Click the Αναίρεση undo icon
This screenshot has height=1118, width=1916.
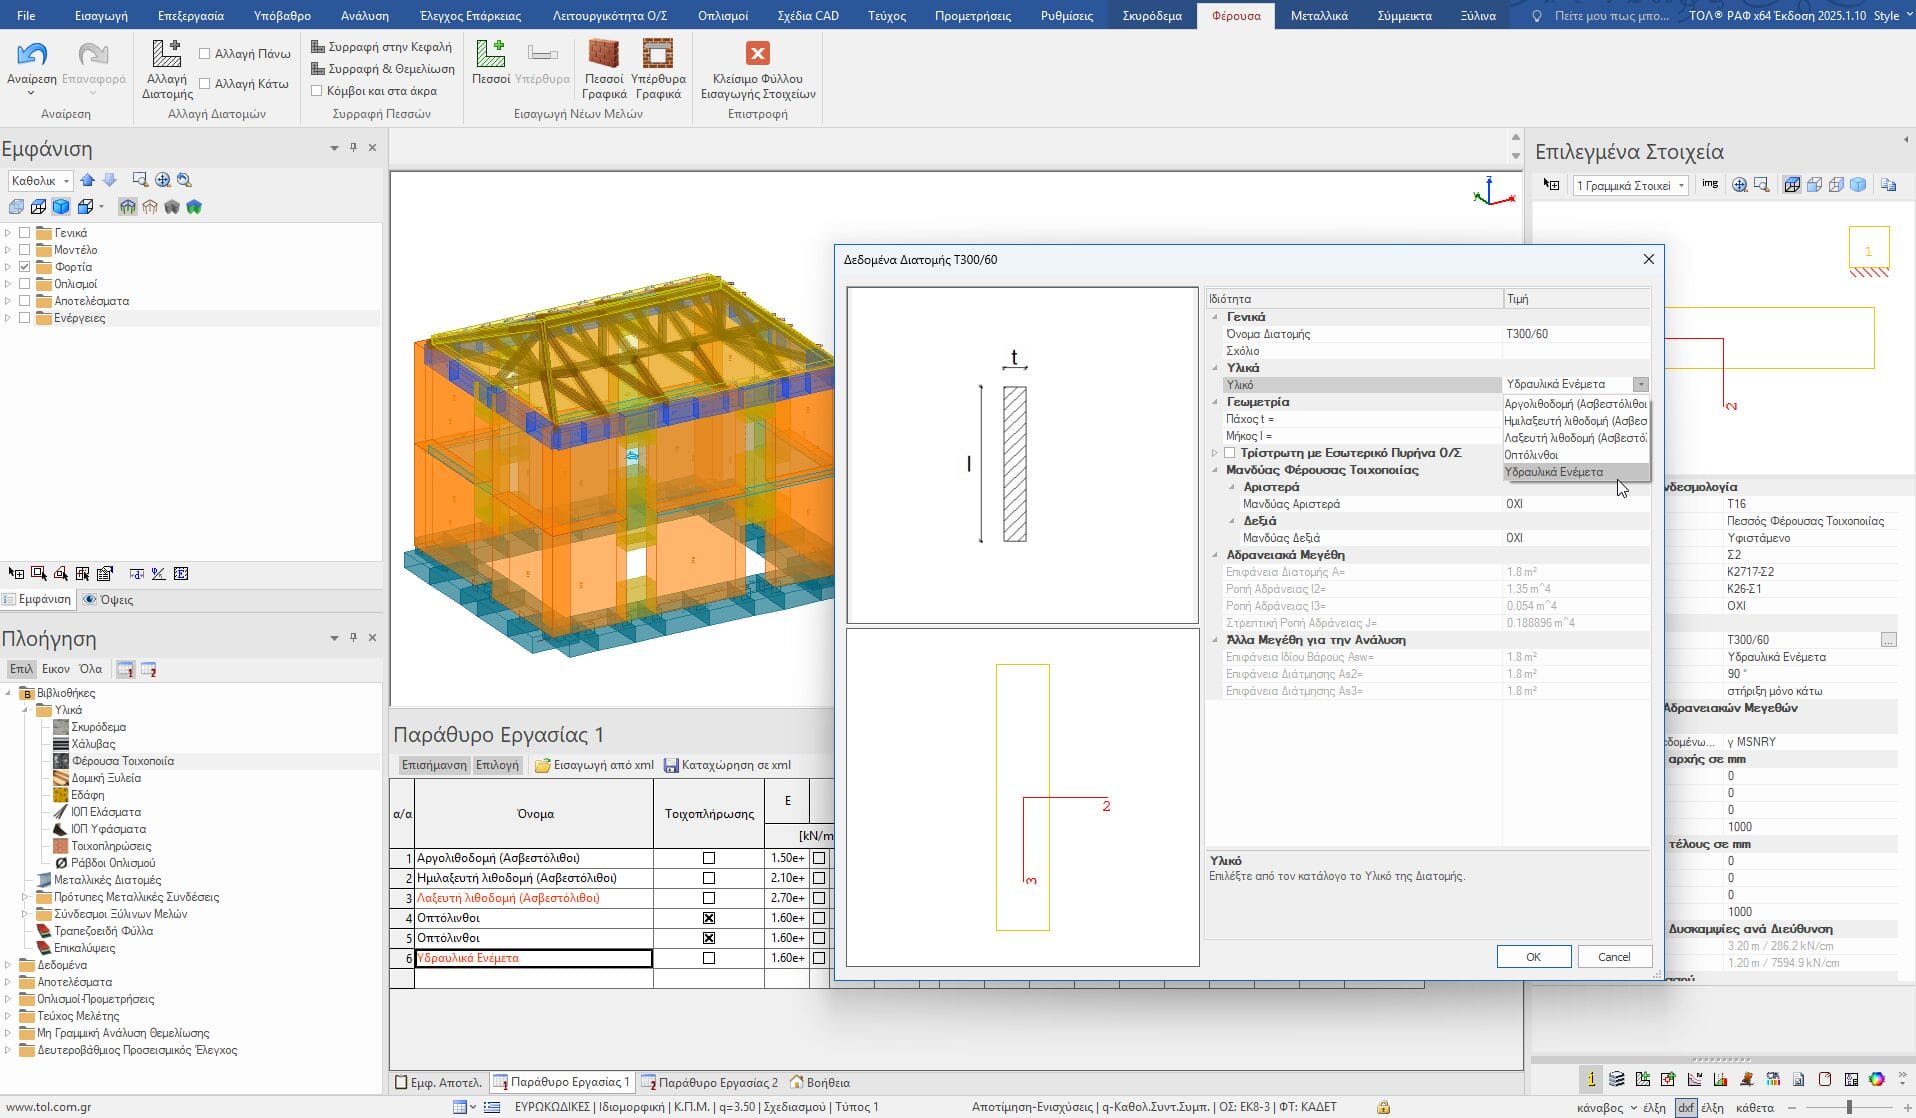pyautogui.click(x=32, y=55)
